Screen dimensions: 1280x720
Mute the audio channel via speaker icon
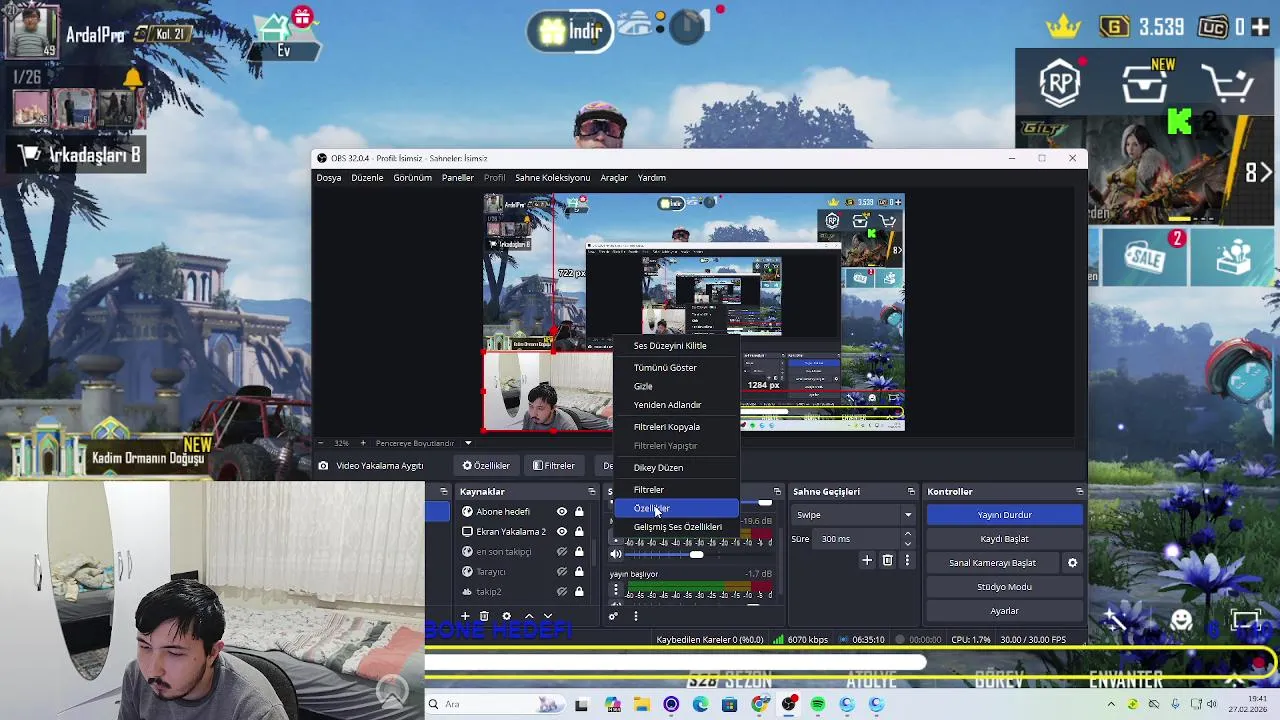point(616,554)
